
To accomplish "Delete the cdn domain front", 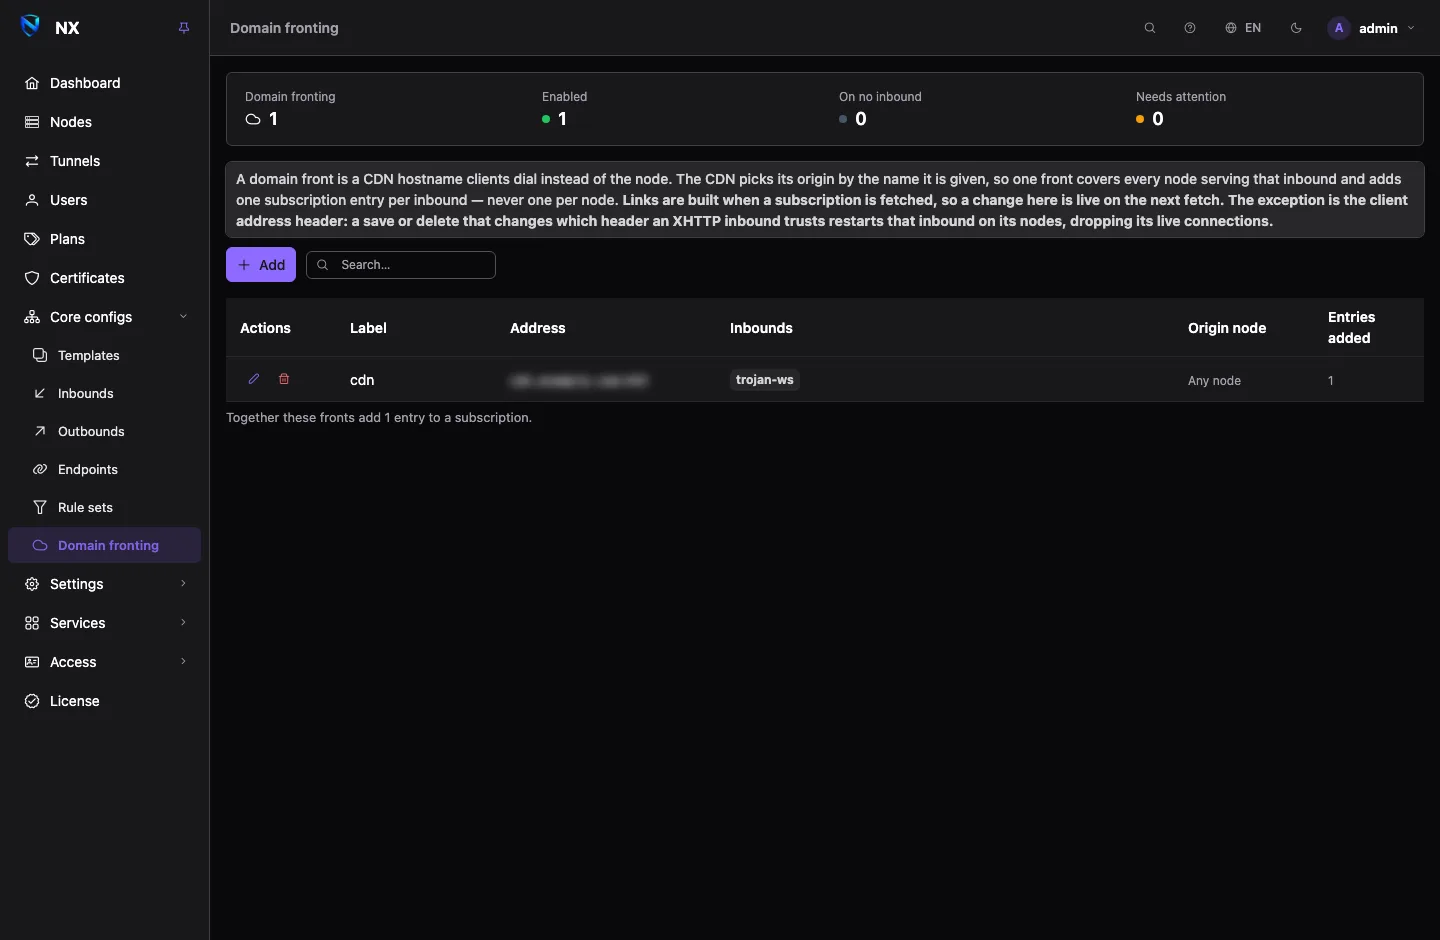I will point(284,379).
